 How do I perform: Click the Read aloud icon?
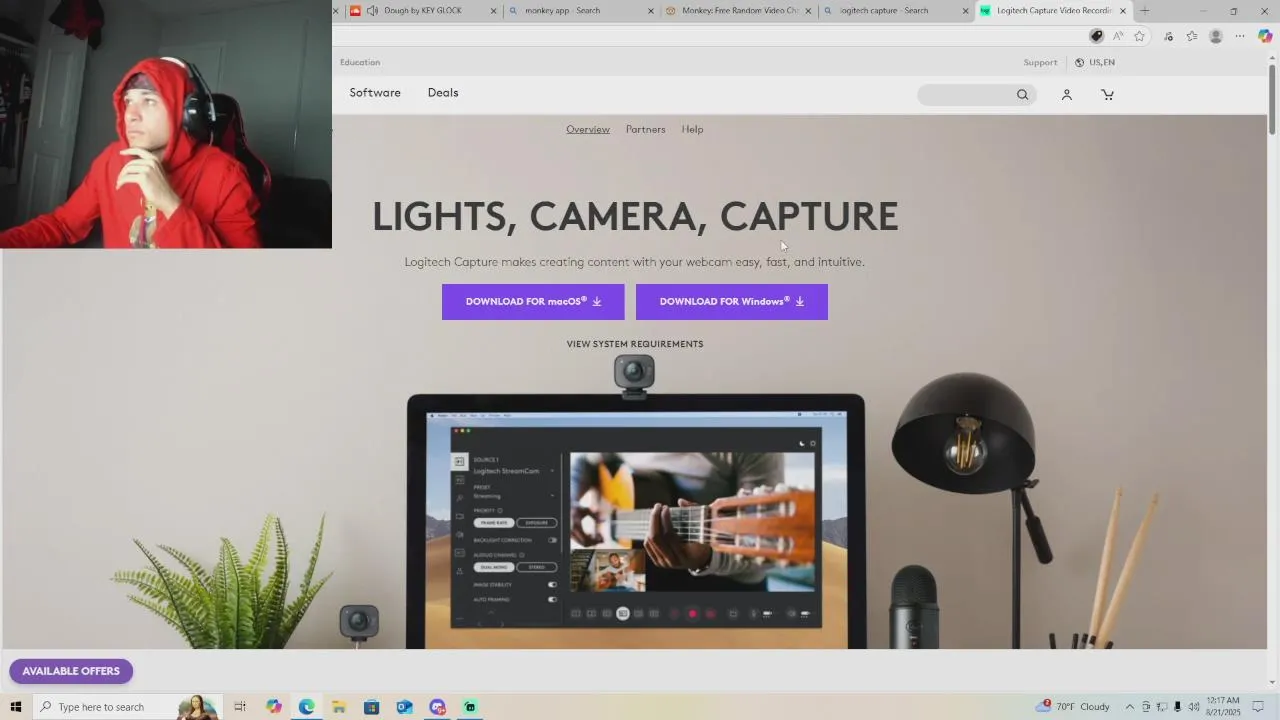pyautogui.click(x=1118, y=36)
